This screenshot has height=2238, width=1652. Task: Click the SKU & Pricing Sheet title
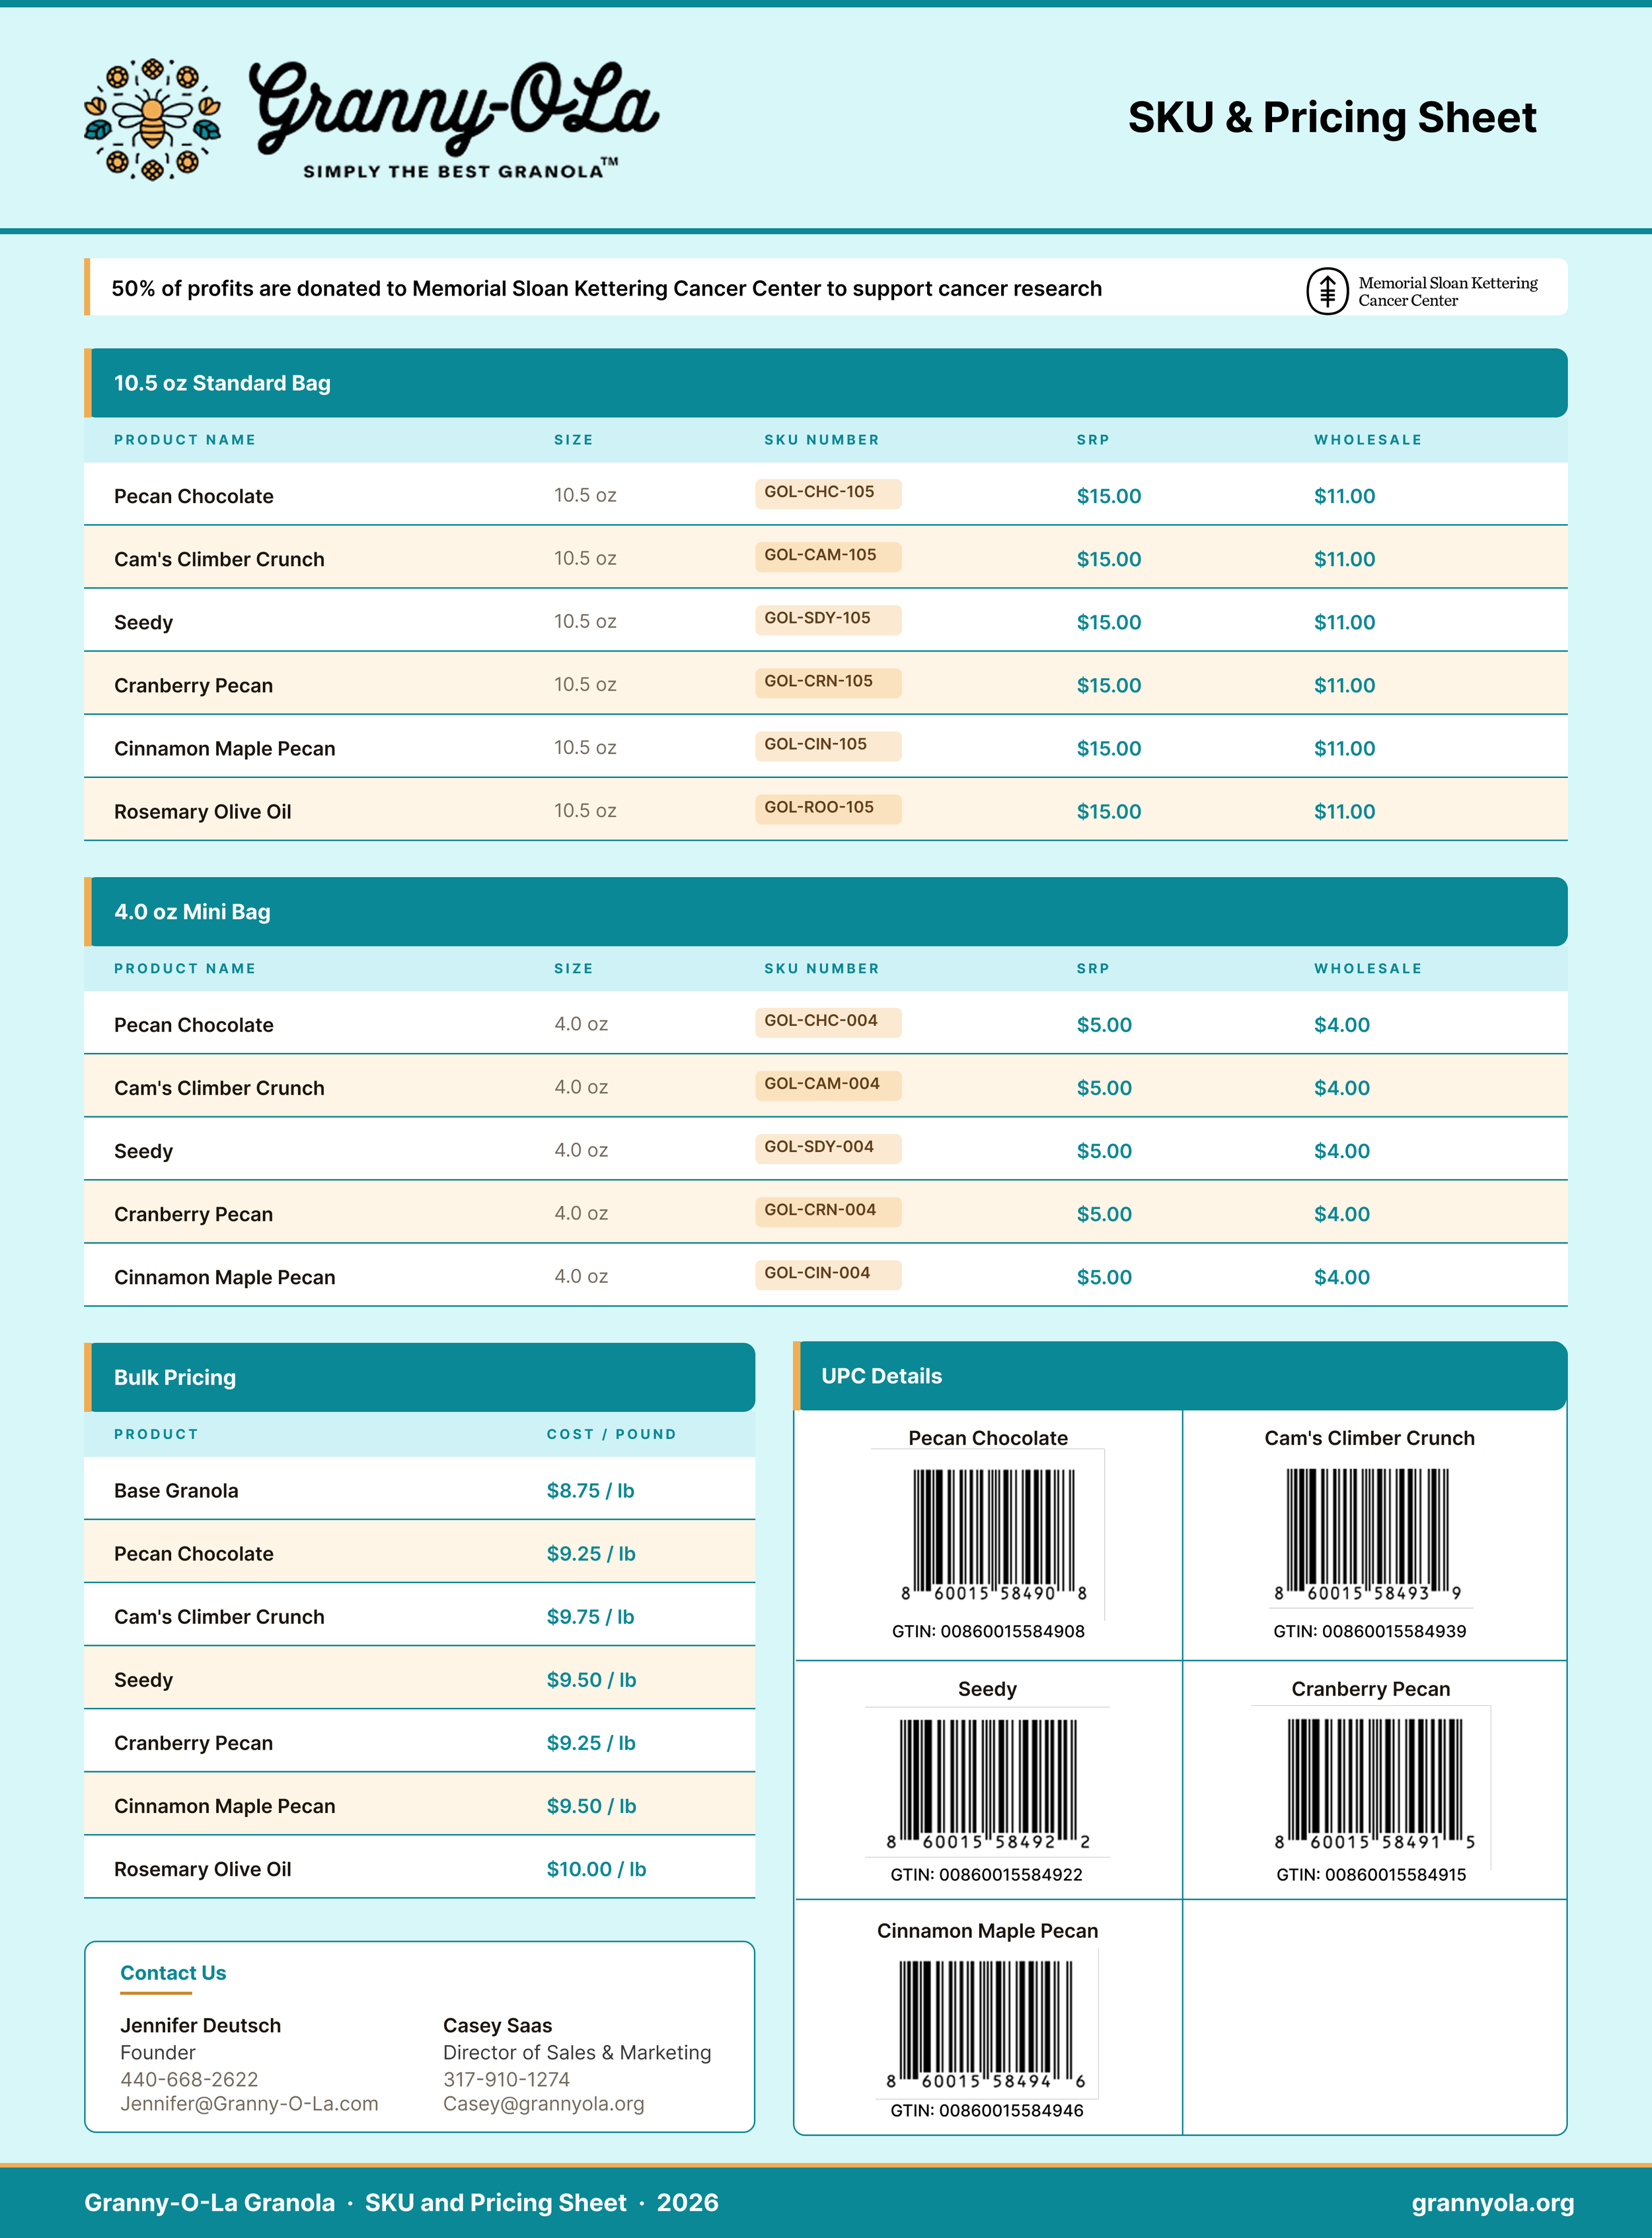pyautogui.click(x=1332, y=118)
